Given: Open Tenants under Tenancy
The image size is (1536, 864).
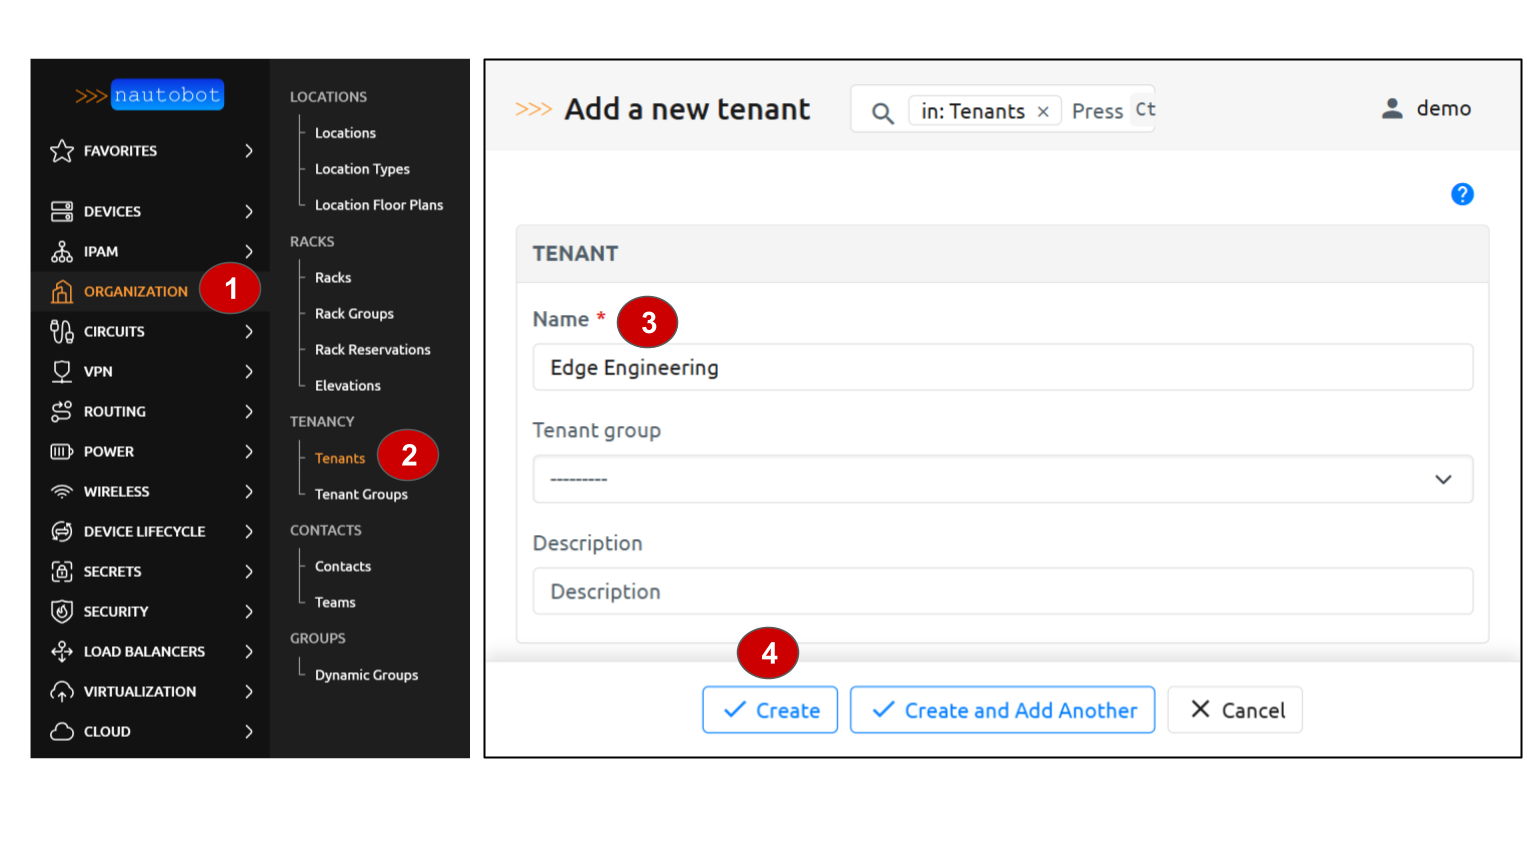Looking at the screenshot, I should click(x=340, y=458).
